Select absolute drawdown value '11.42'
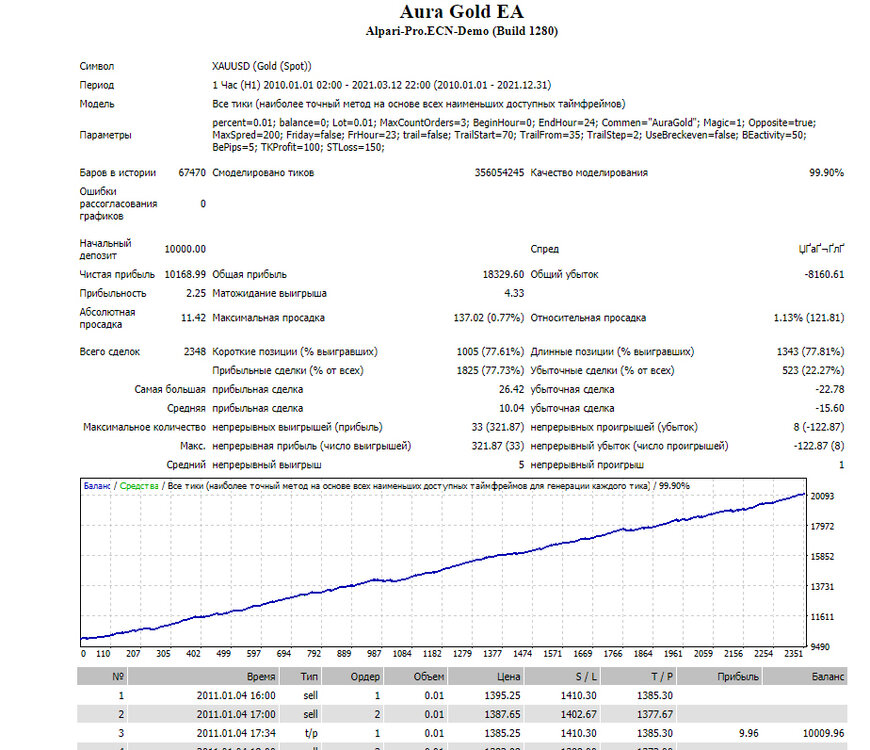 click(x=193, y=317)
